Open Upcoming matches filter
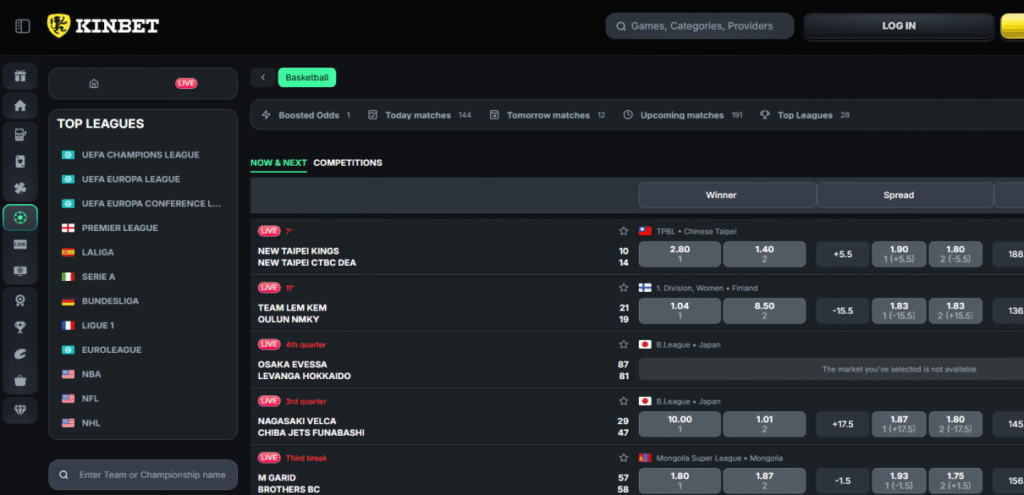Viewport: 1024px width, 495px height. tap(683, 115)
